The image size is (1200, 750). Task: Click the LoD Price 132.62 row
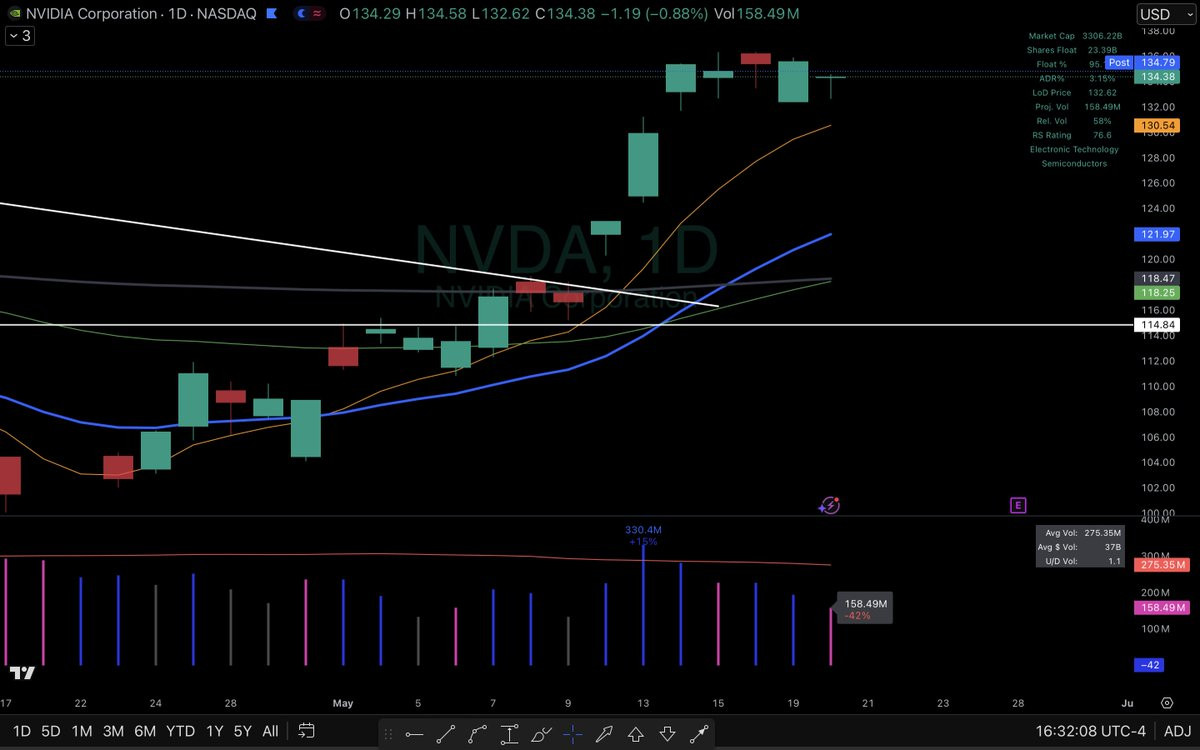(x=1074, y=92)
